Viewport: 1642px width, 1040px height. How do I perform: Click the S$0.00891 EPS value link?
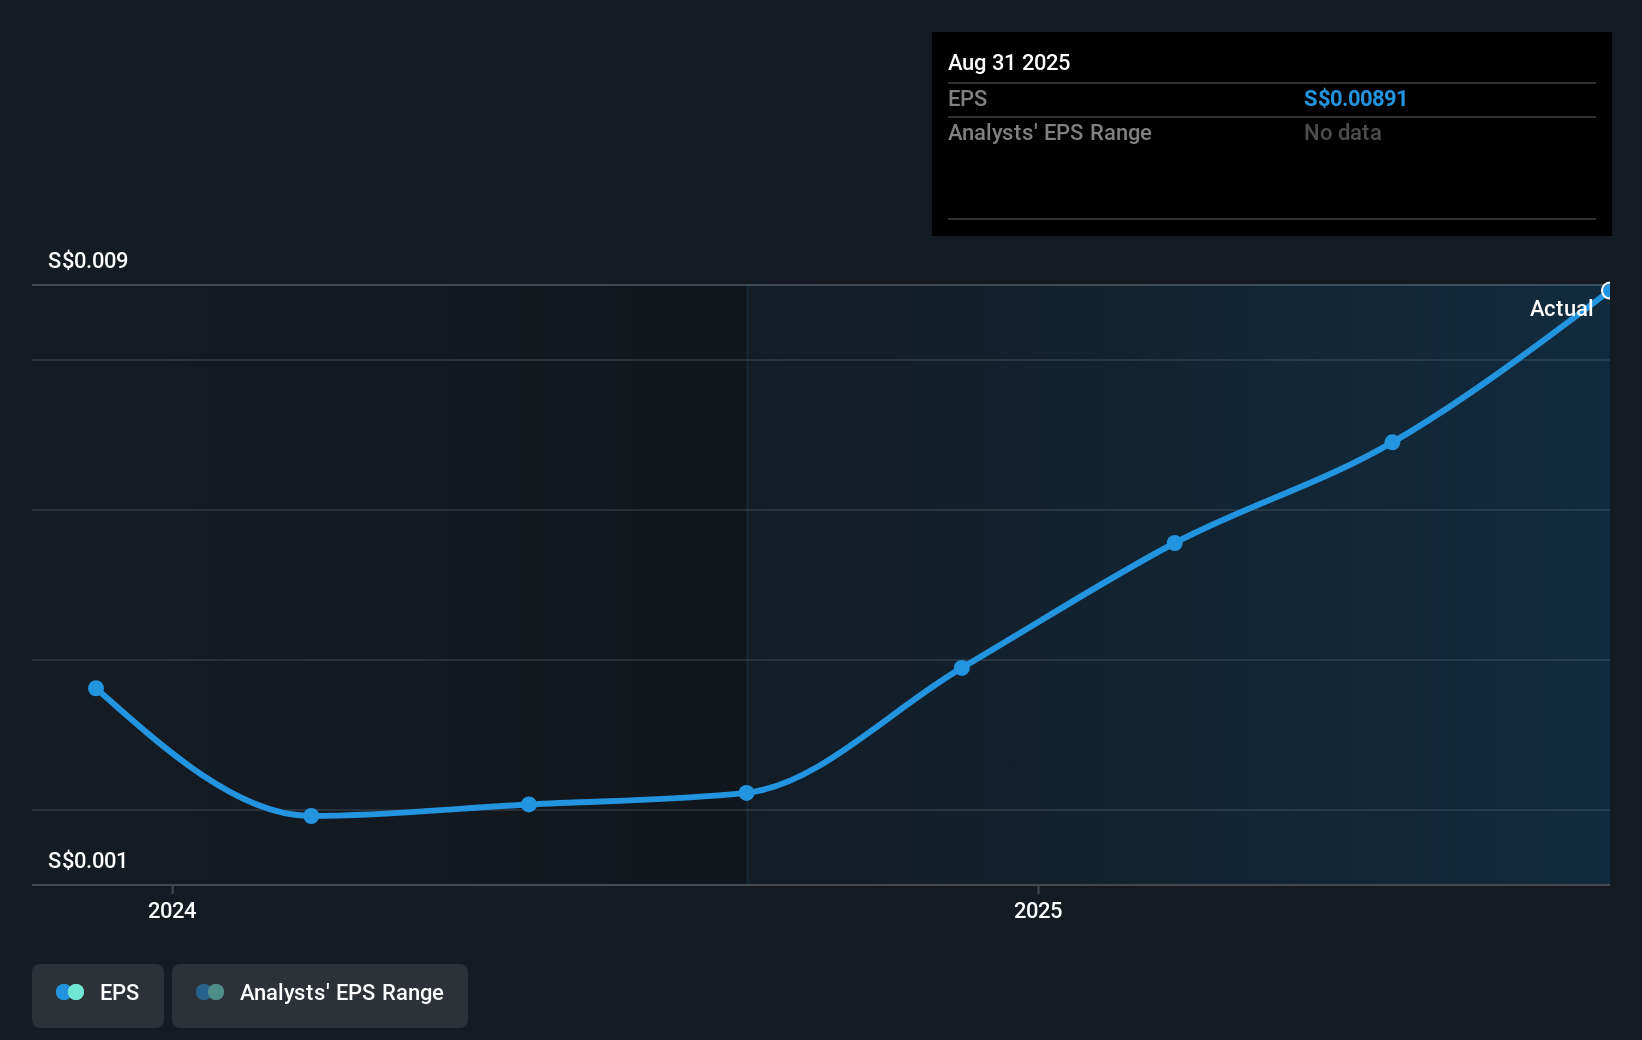coord(1355,98)
